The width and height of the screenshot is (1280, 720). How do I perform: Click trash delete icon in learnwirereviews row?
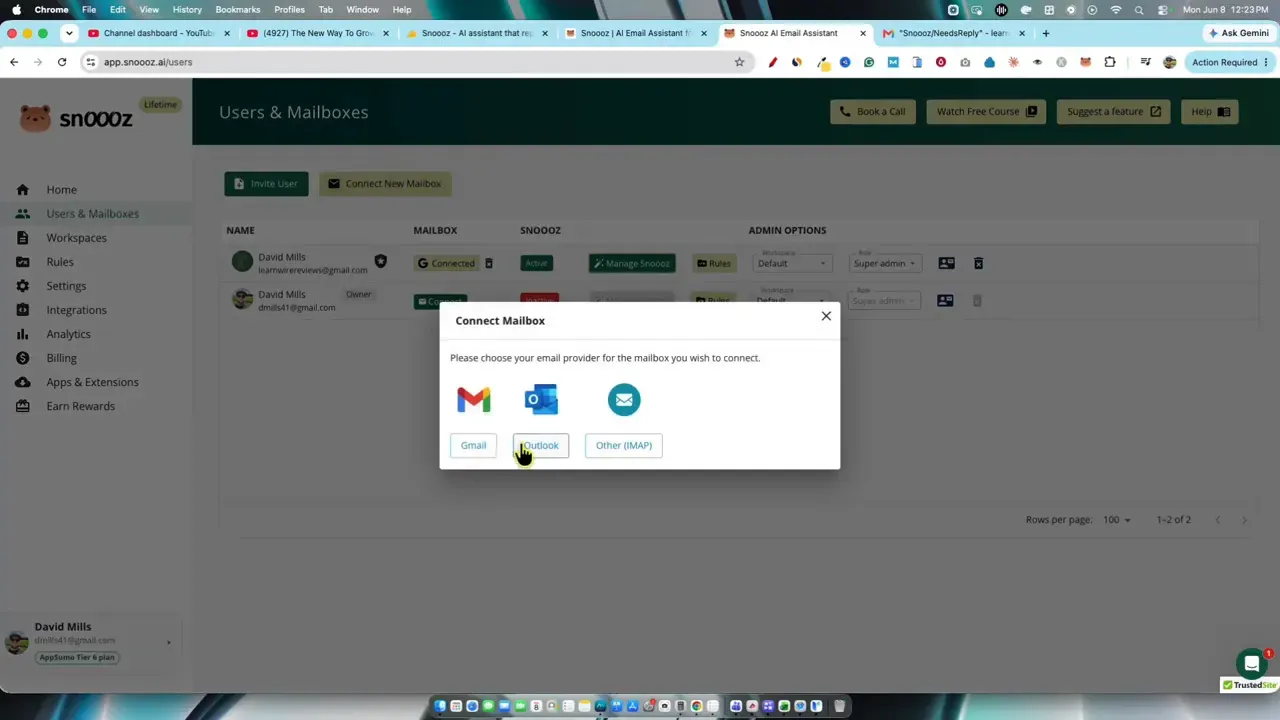[978, 264]
